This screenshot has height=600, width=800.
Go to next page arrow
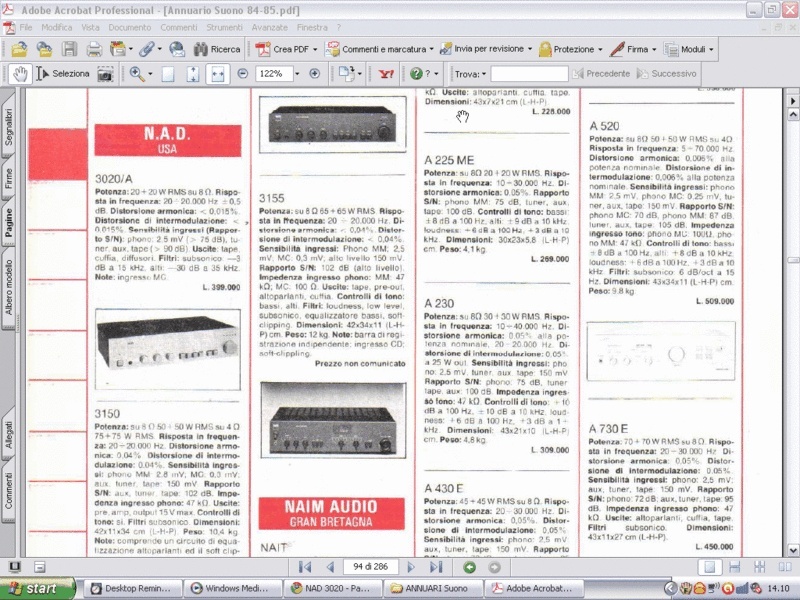click(411, 567)
